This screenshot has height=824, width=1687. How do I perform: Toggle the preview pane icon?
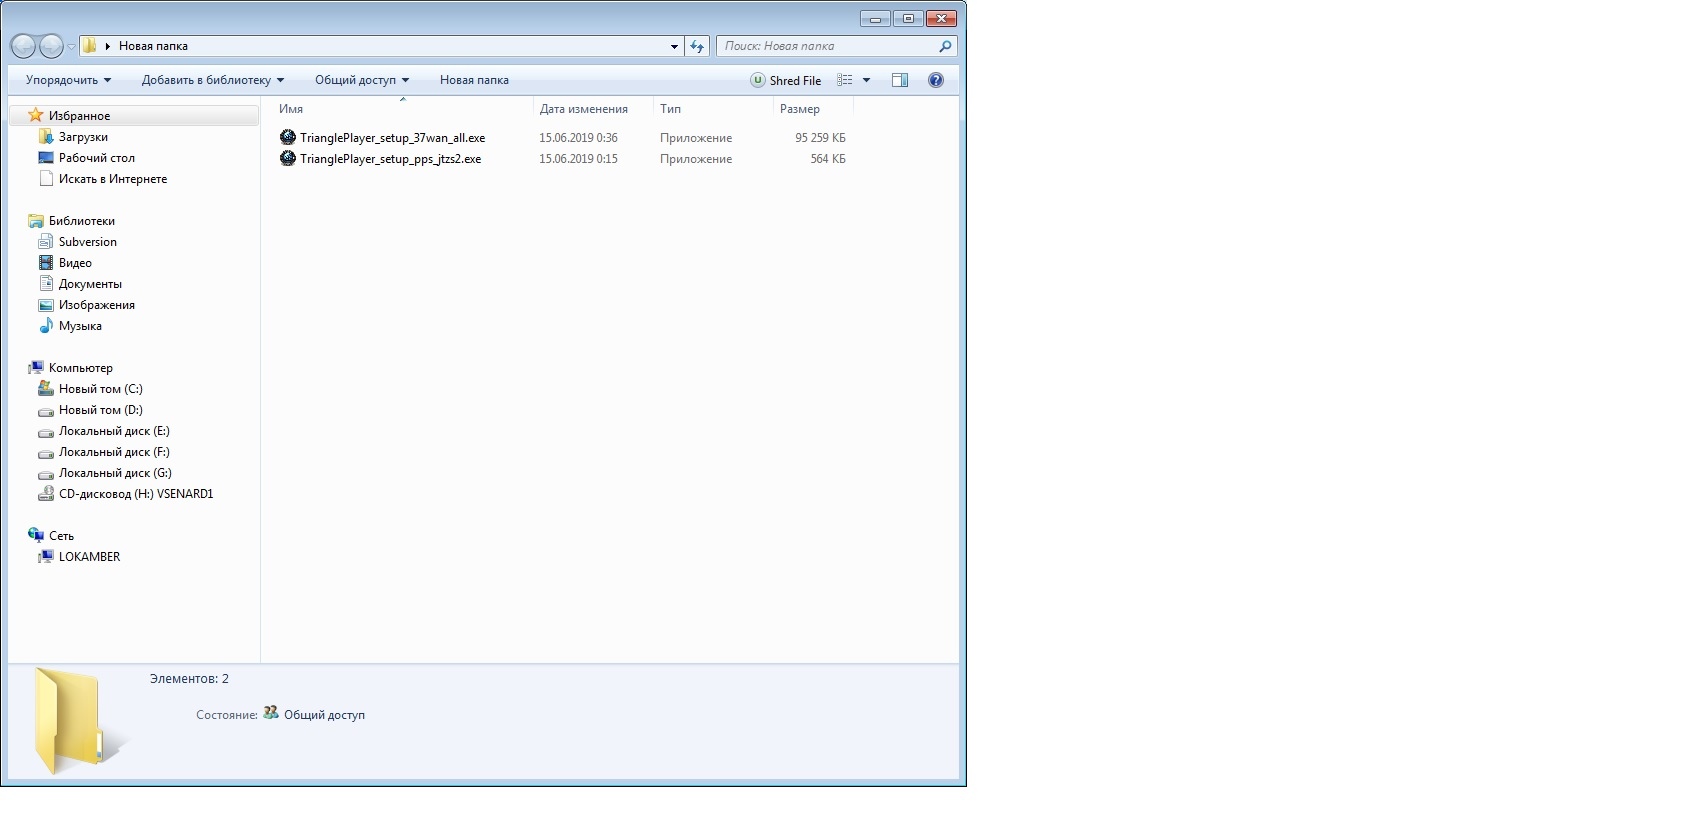(x=899, y=80)
